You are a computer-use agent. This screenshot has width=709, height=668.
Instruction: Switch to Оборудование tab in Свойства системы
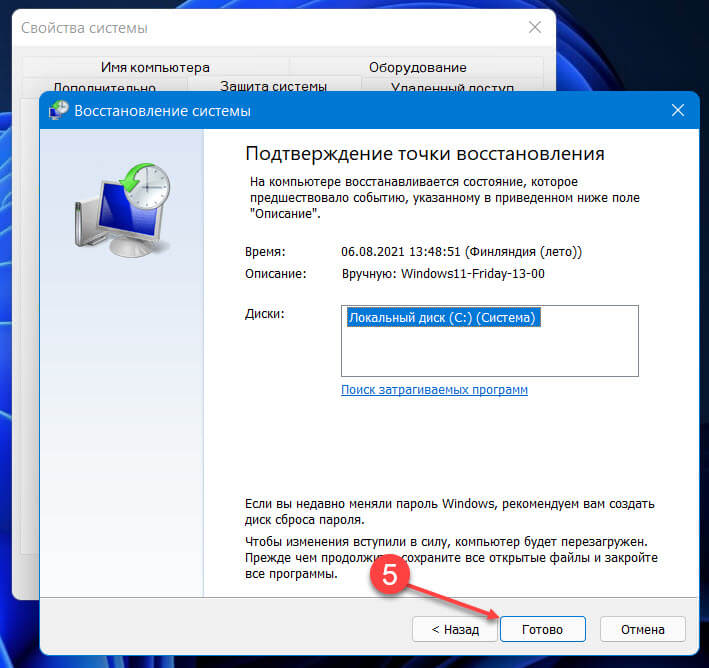tap(417, 67)
